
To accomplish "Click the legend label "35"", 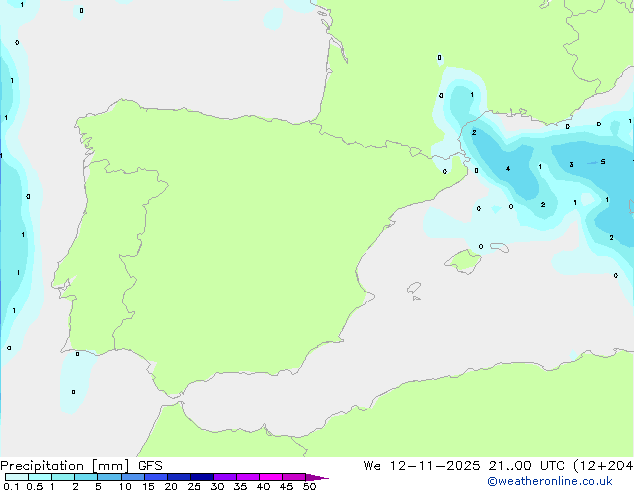I will (x=240, y=486).
